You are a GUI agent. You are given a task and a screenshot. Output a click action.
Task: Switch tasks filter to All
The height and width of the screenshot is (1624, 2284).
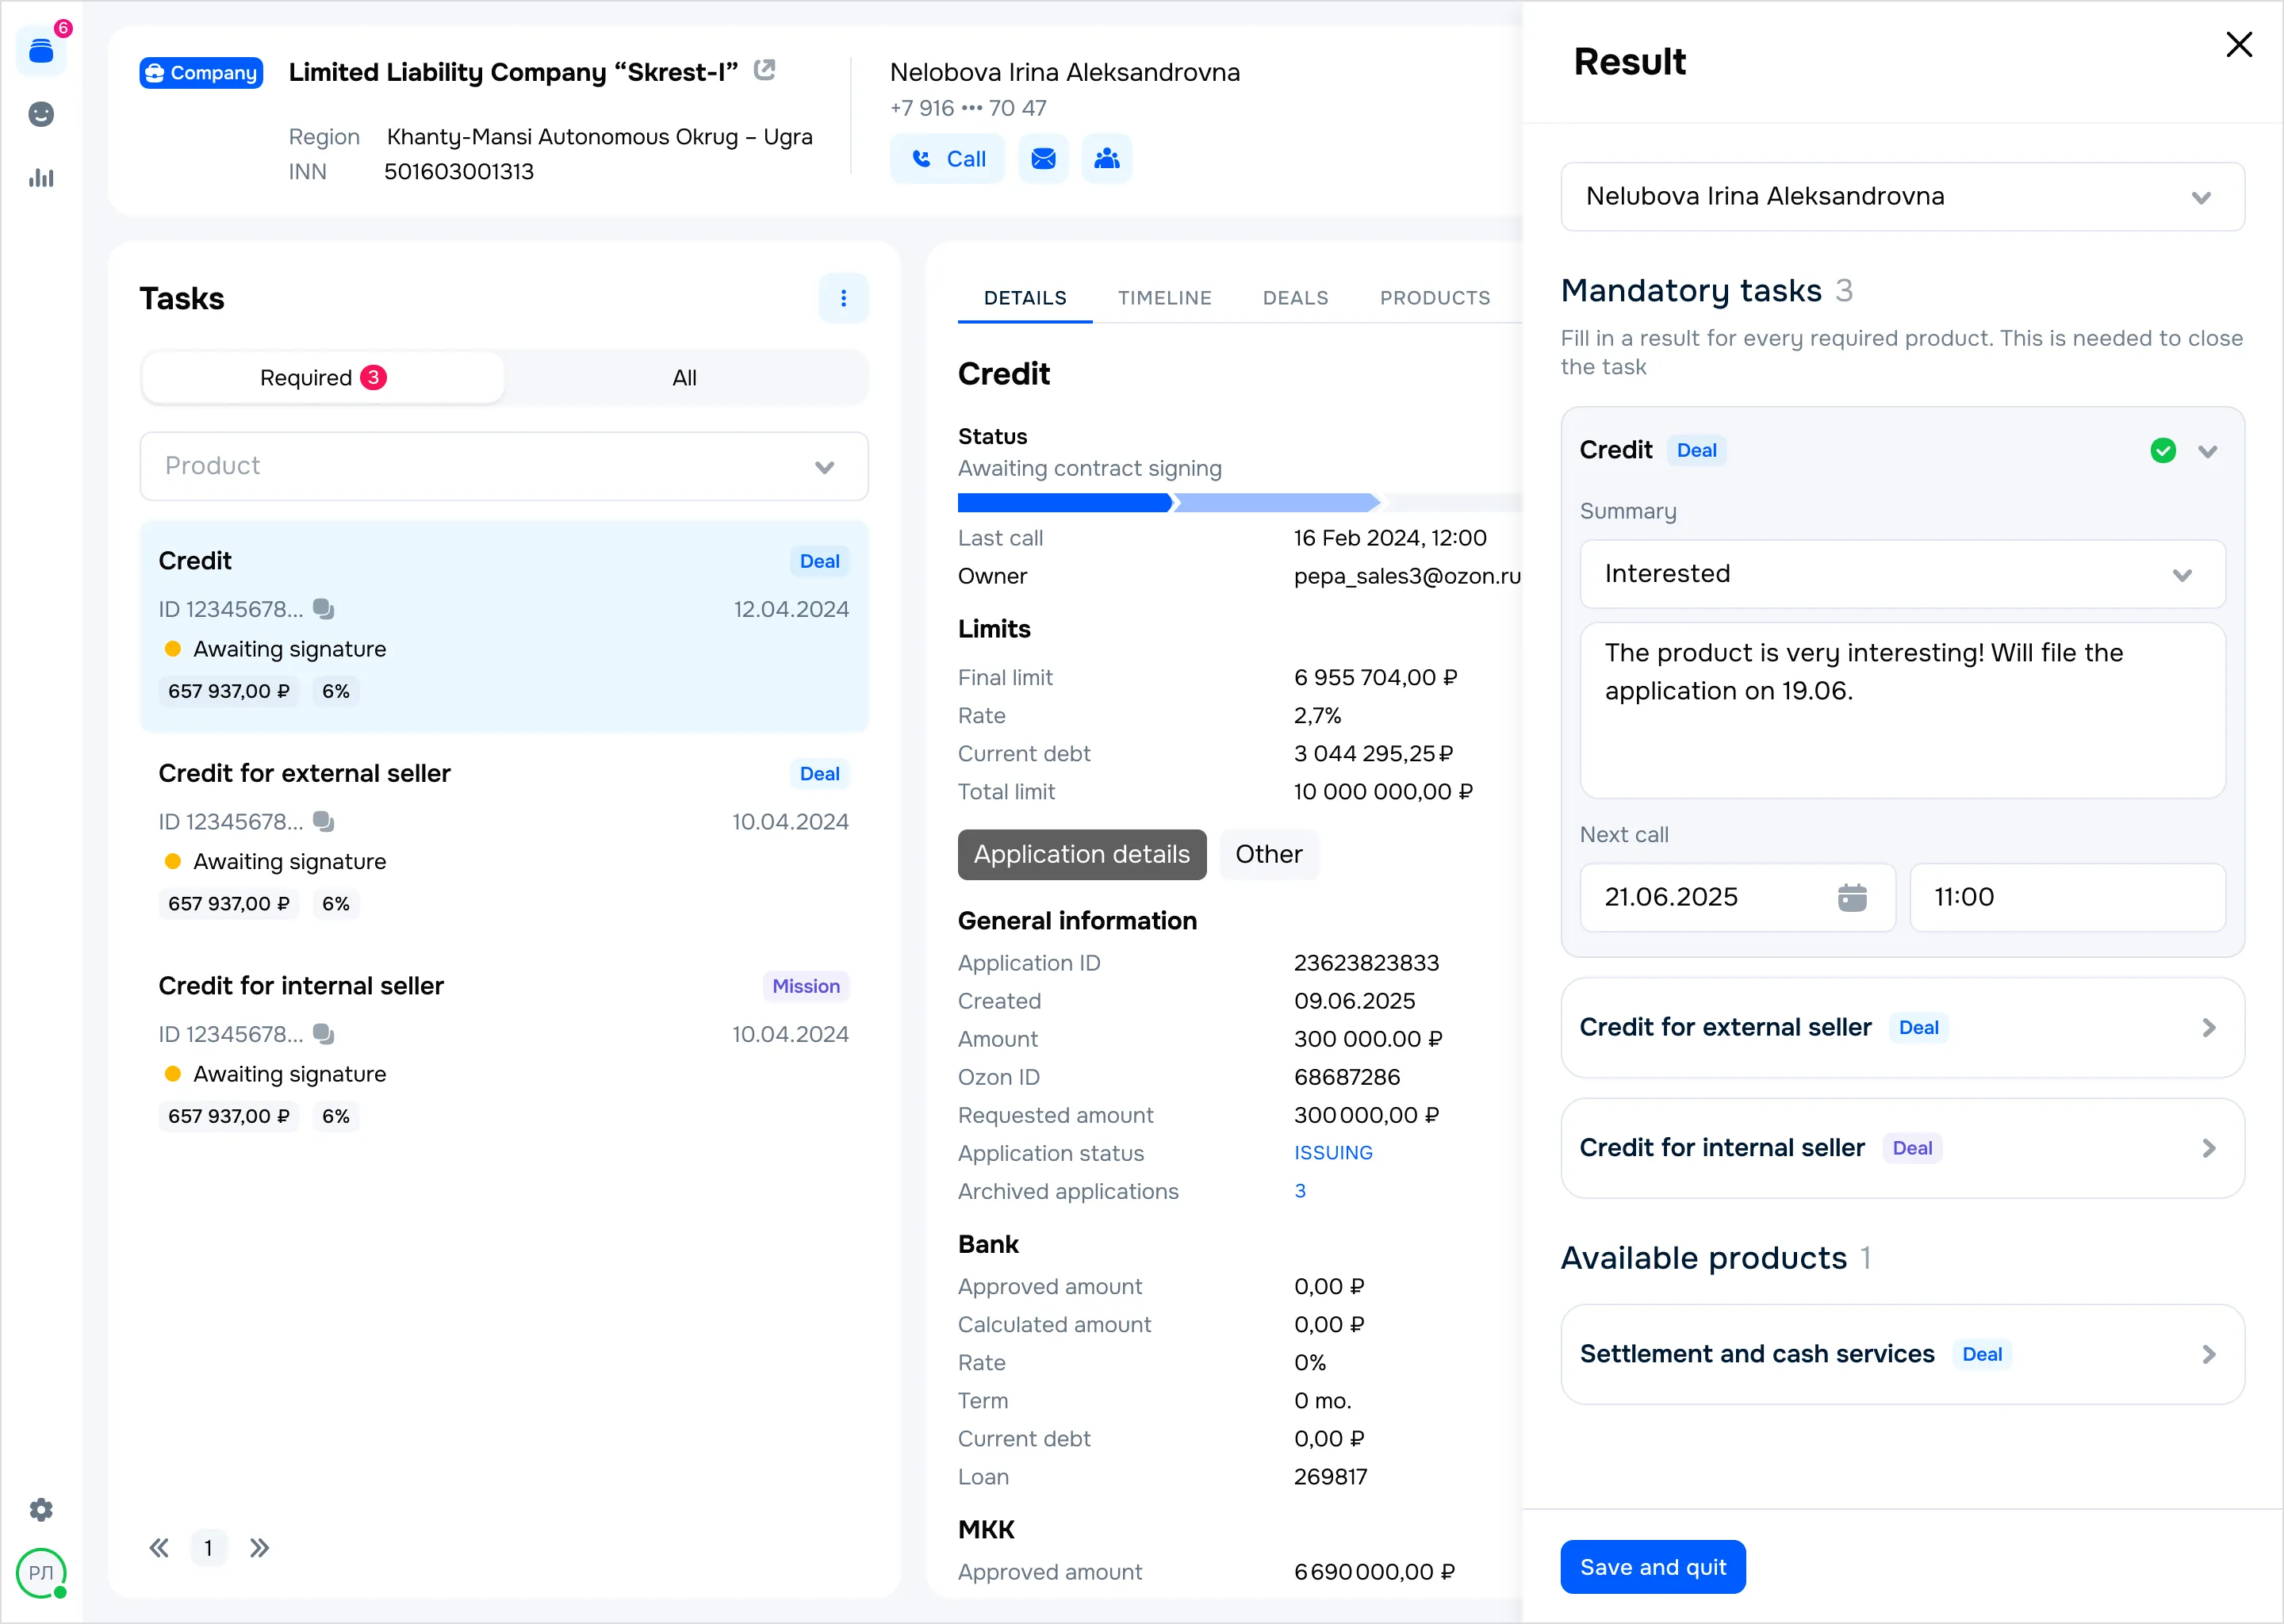(684, 378)
